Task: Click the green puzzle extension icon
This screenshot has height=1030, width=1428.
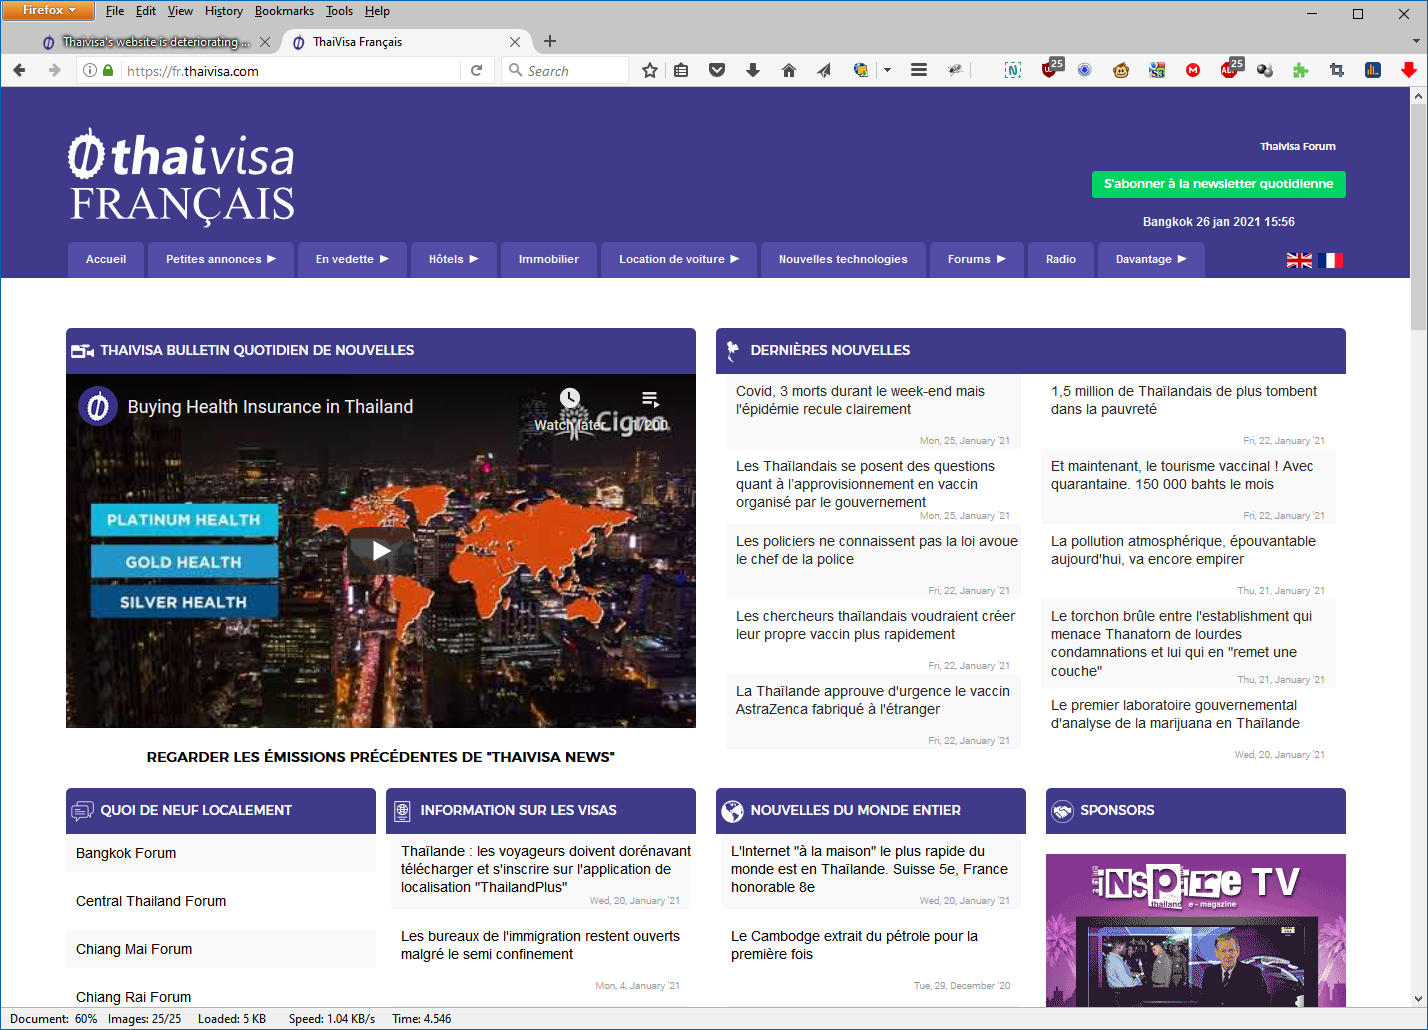Action: [1300, 70]
